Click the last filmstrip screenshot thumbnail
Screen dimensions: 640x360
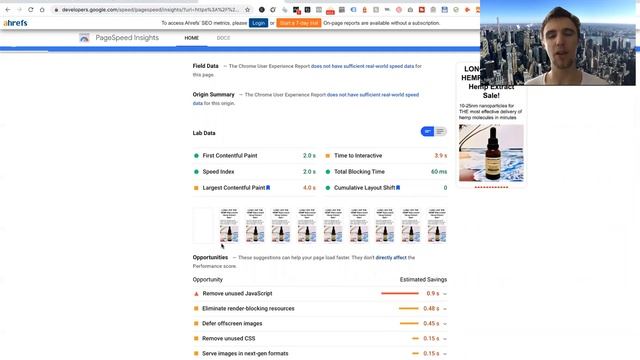(x=437, y=225)
